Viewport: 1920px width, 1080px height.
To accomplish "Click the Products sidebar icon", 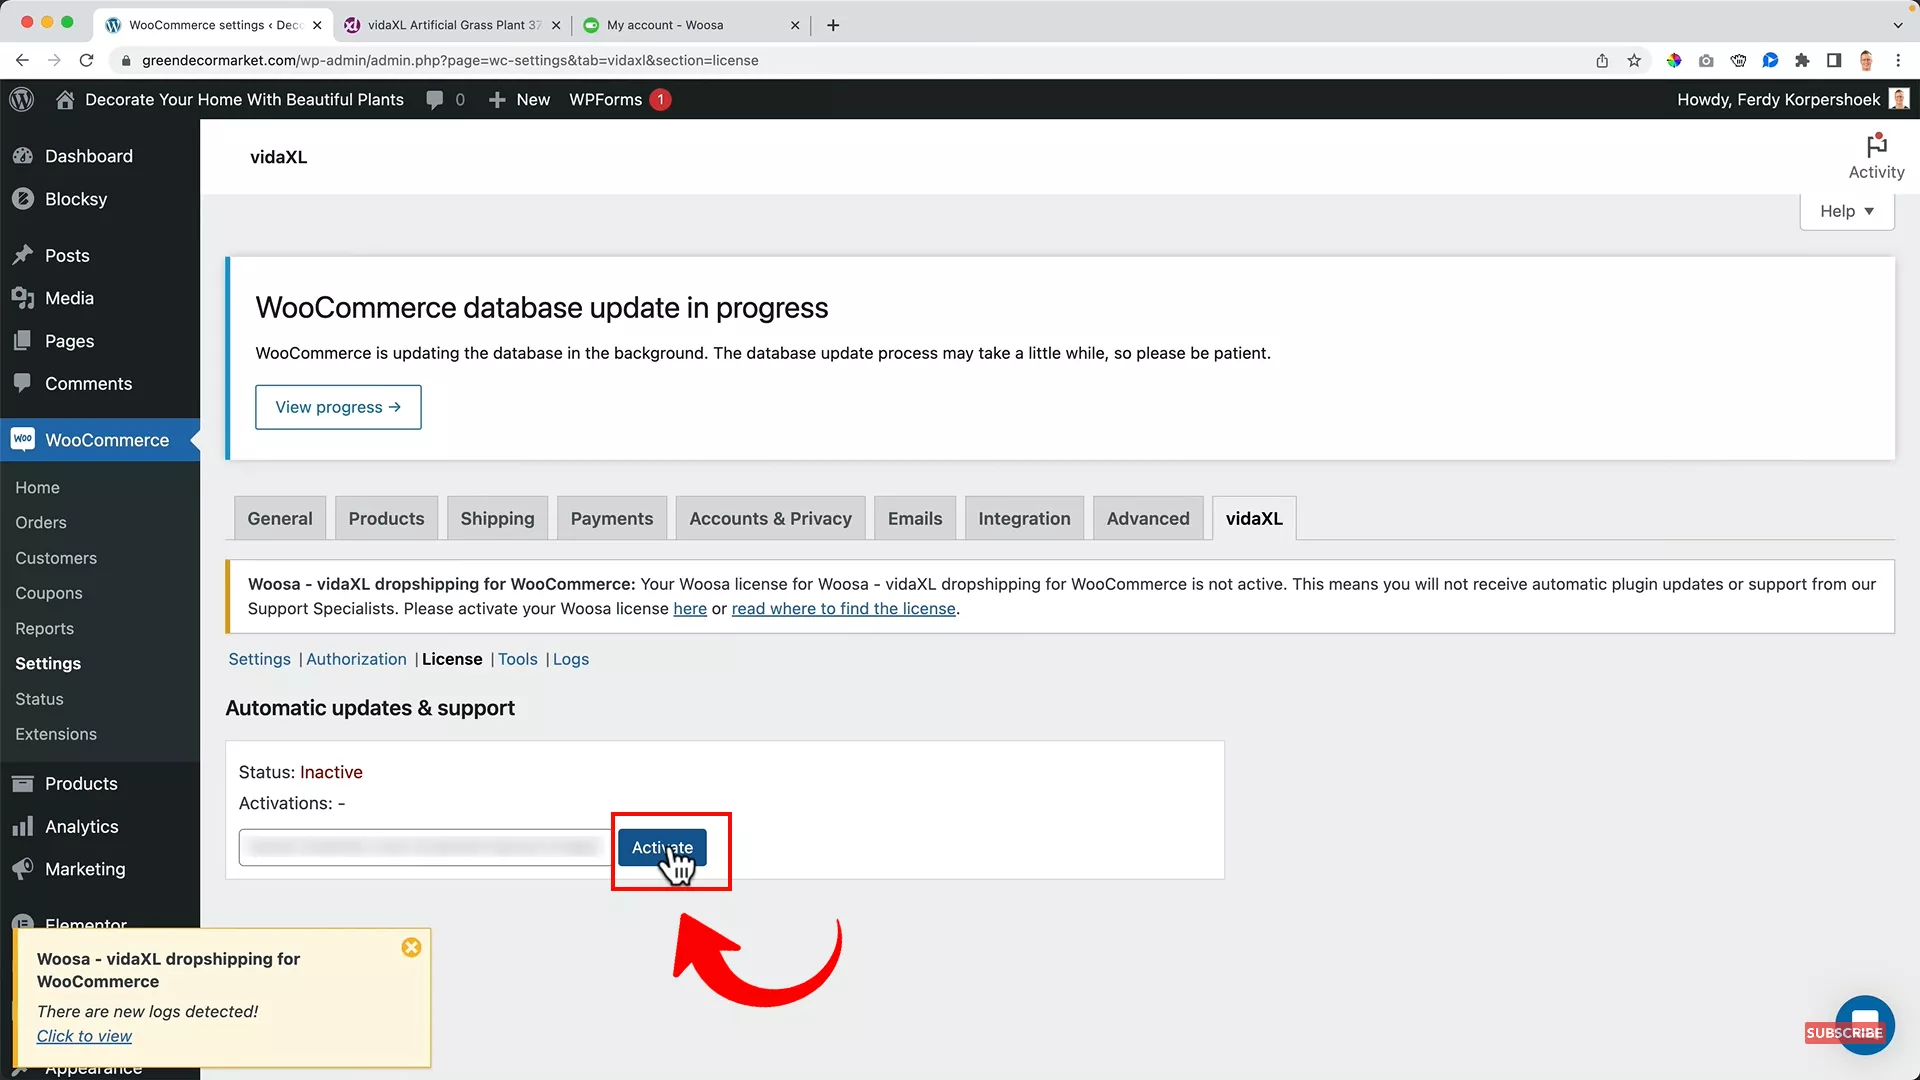I will 23,783.
